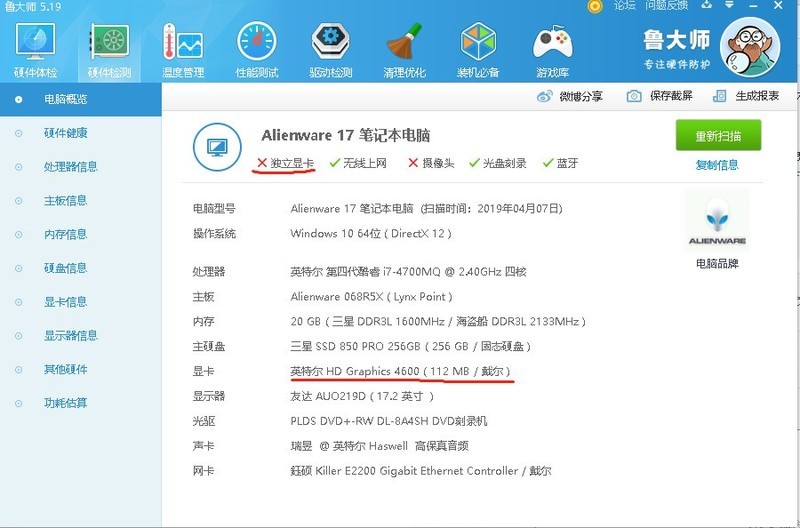Screen dimensions: 800x528
Task: Open 处理器信息 processor info section
Action: click(x=71, y=167)
